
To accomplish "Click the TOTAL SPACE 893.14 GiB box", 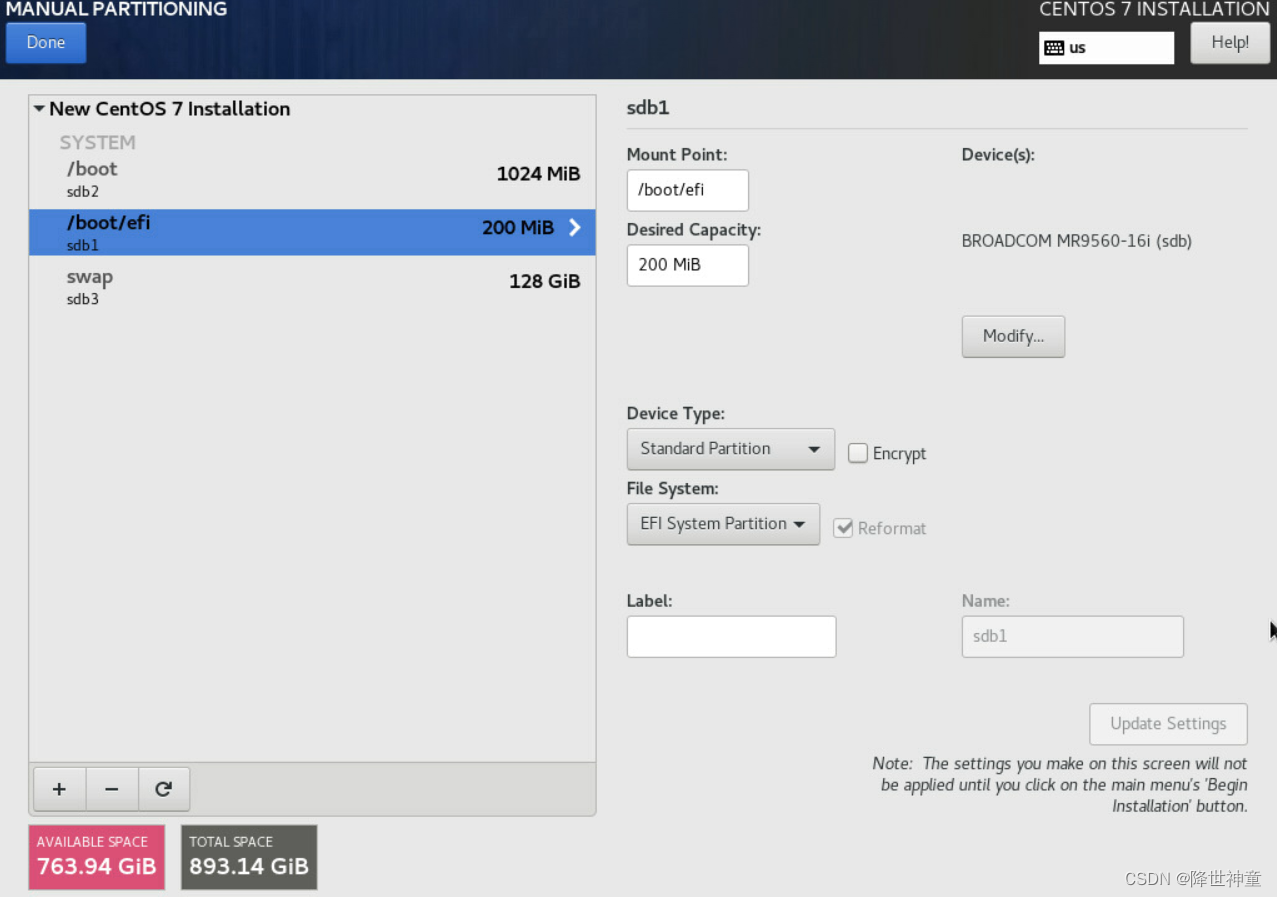I will [x=249, y=857].
